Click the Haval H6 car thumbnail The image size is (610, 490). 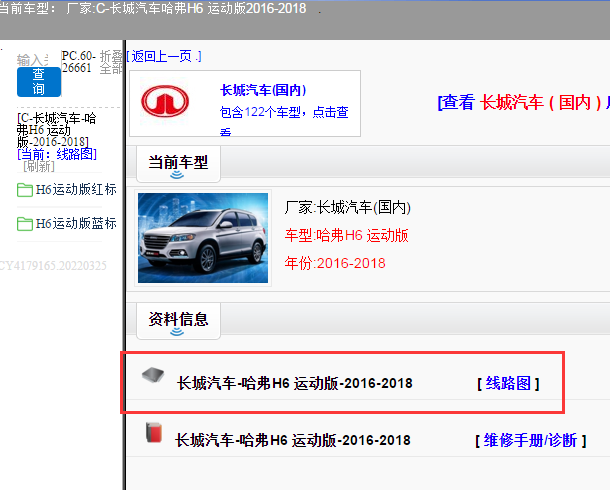click(203, 238)
